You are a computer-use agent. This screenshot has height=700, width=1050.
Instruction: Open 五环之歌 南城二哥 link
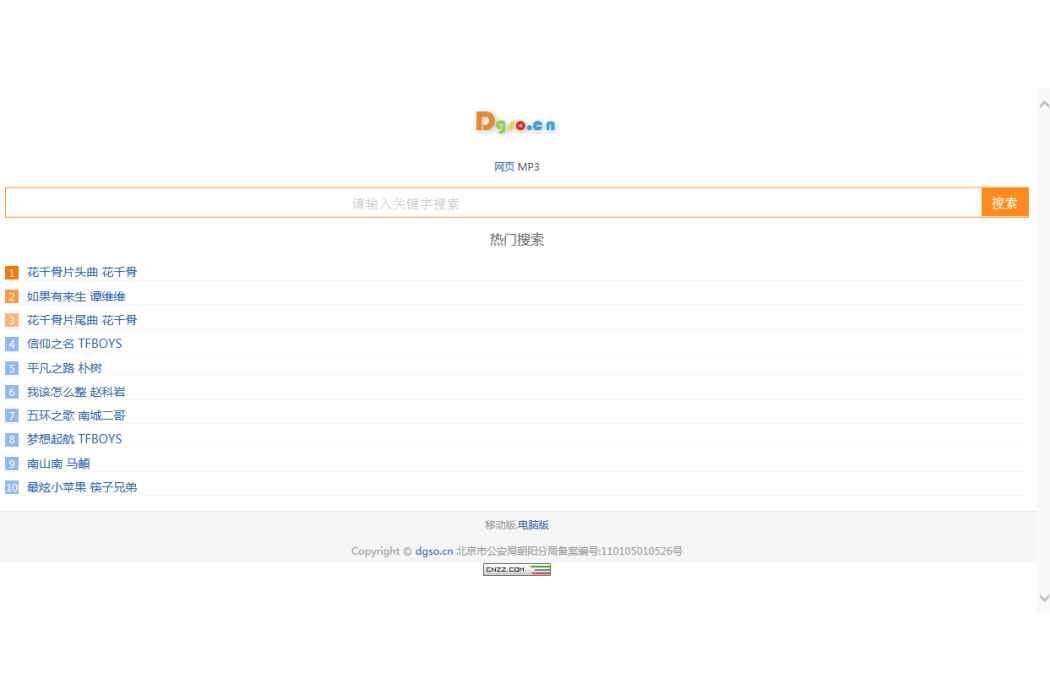point(76,415)
